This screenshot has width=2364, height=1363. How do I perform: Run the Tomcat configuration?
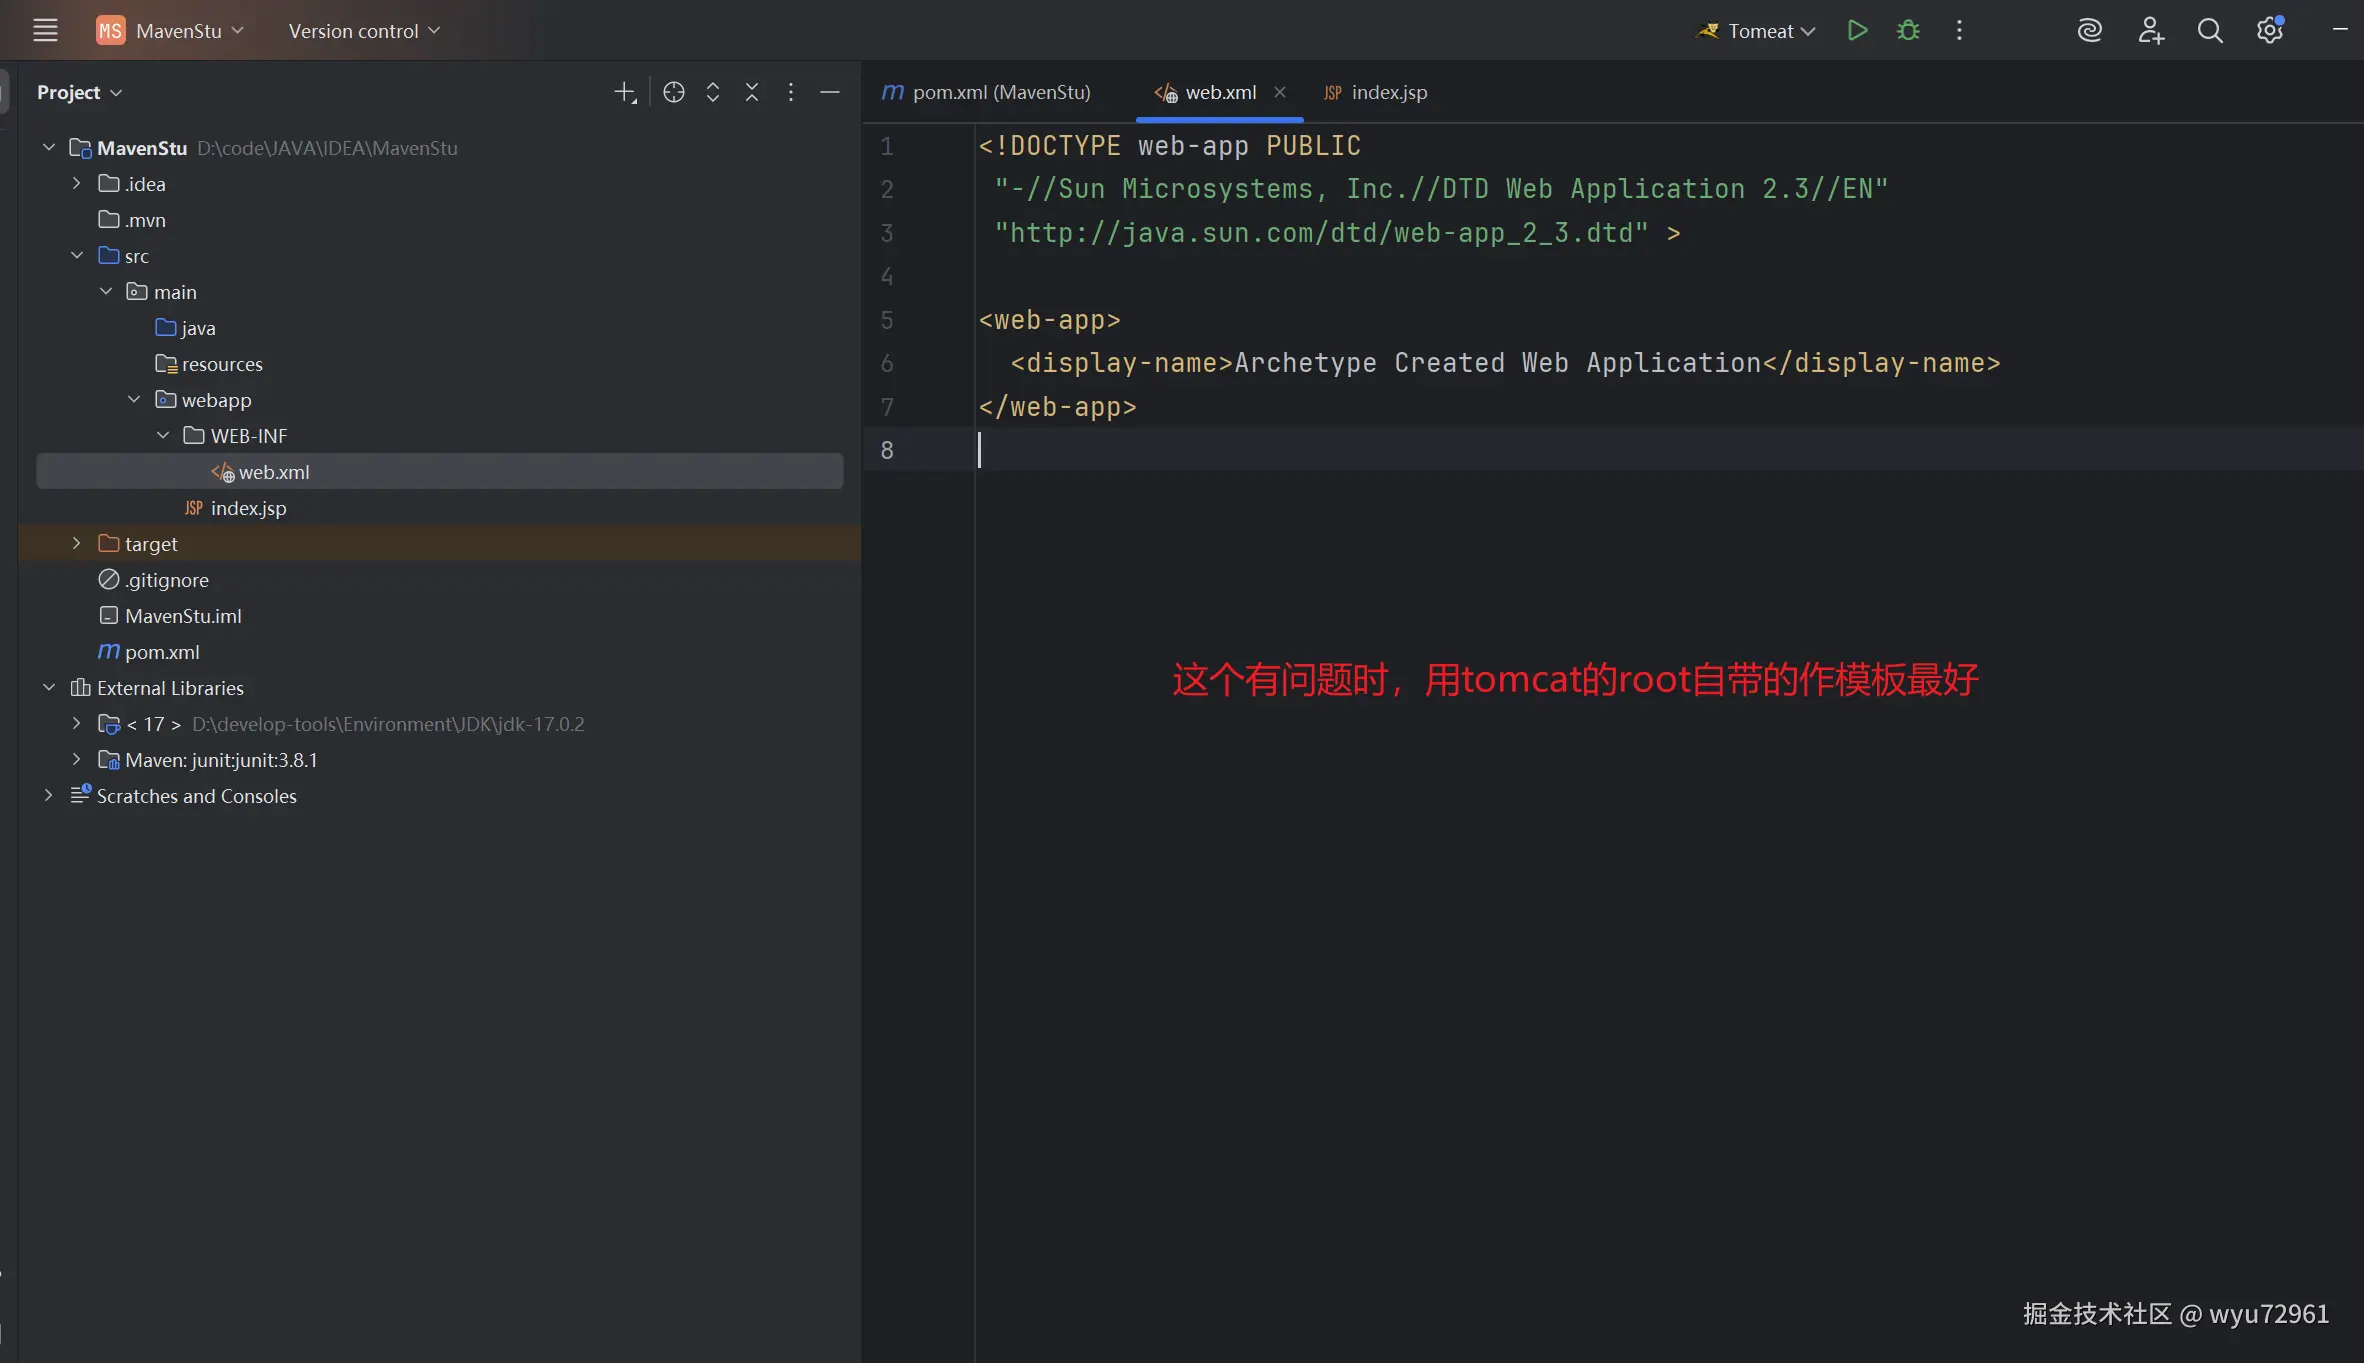tap(1857, 31)
